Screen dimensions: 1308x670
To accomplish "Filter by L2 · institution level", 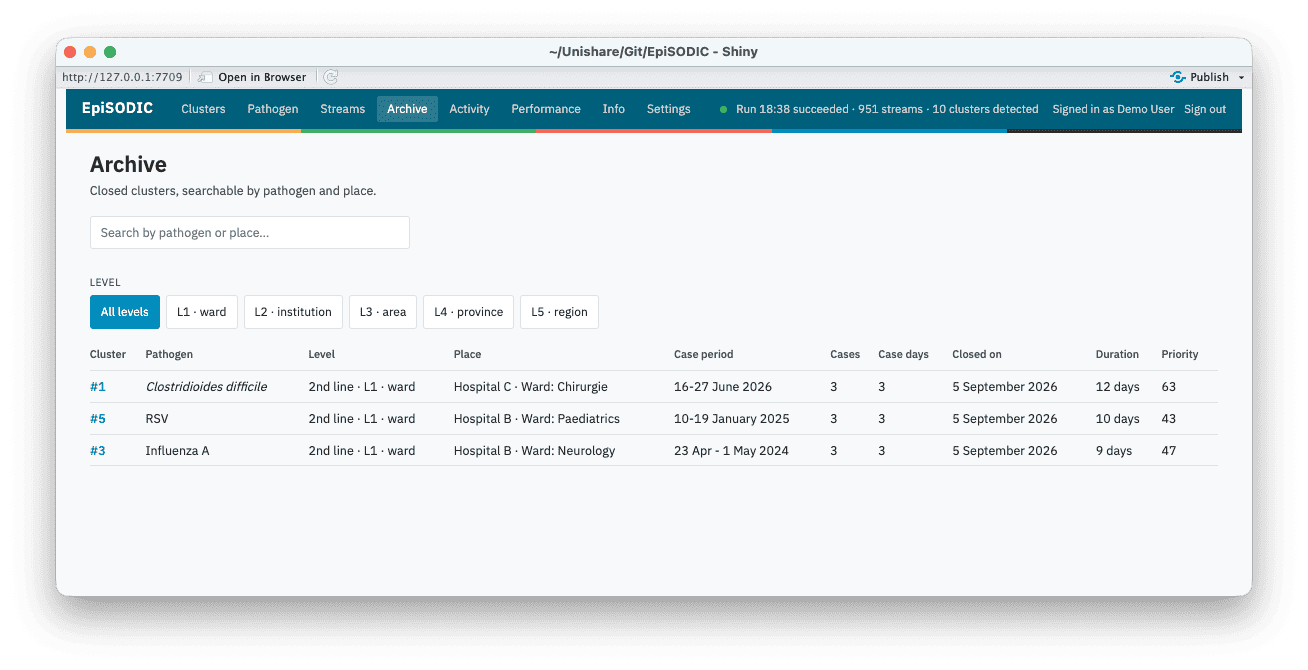I will click(x=293, y=312).
